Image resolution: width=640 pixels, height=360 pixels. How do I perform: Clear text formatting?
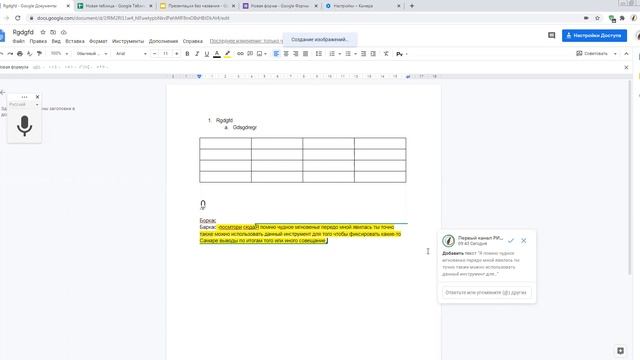[x=386, y=54]
